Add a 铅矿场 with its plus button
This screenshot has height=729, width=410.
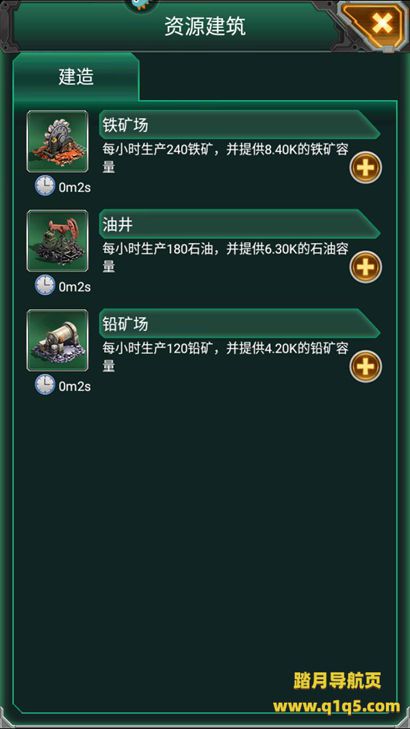366,366
